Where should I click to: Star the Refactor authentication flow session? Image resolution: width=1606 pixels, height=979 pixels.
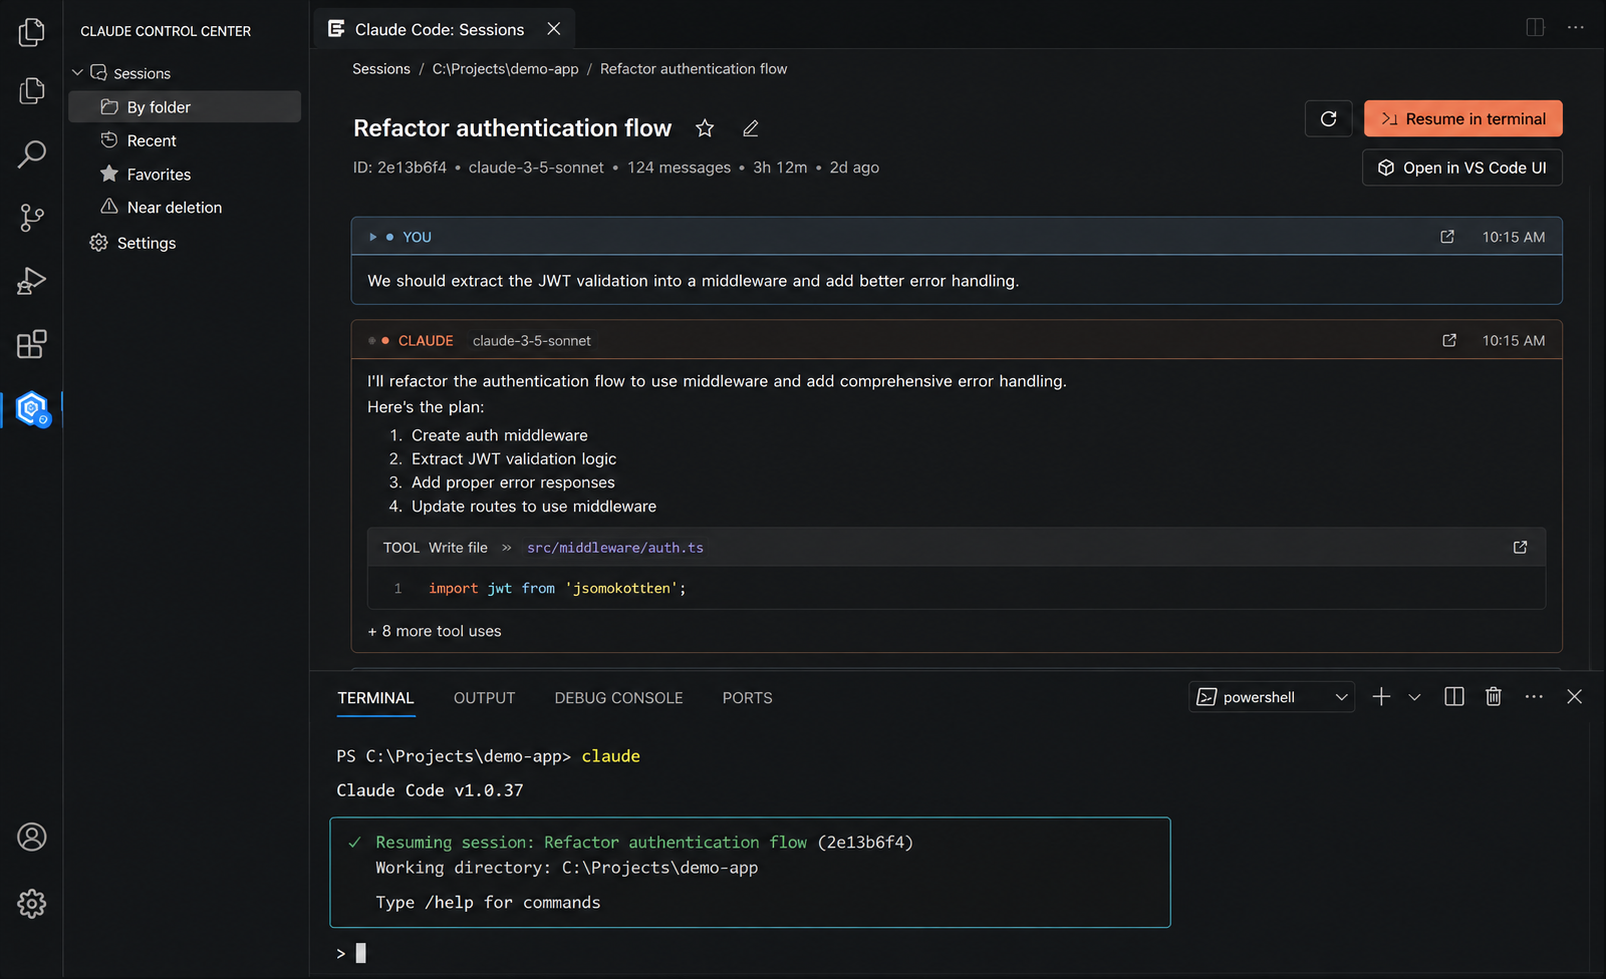tap(705, 128)
